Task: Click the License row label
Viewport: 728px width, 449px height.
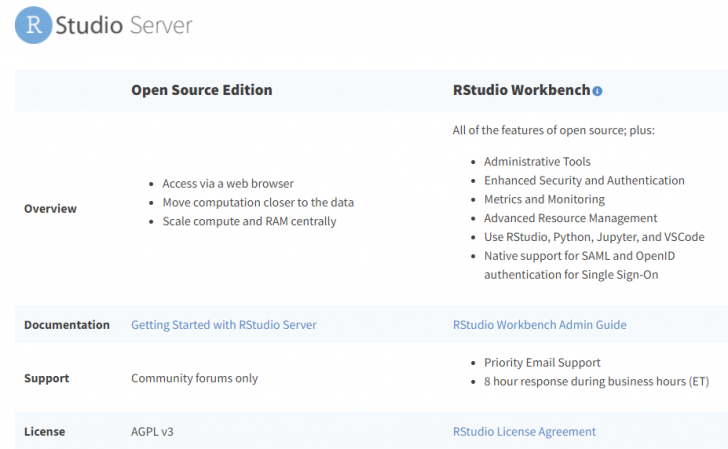Action: coord(45,431)
